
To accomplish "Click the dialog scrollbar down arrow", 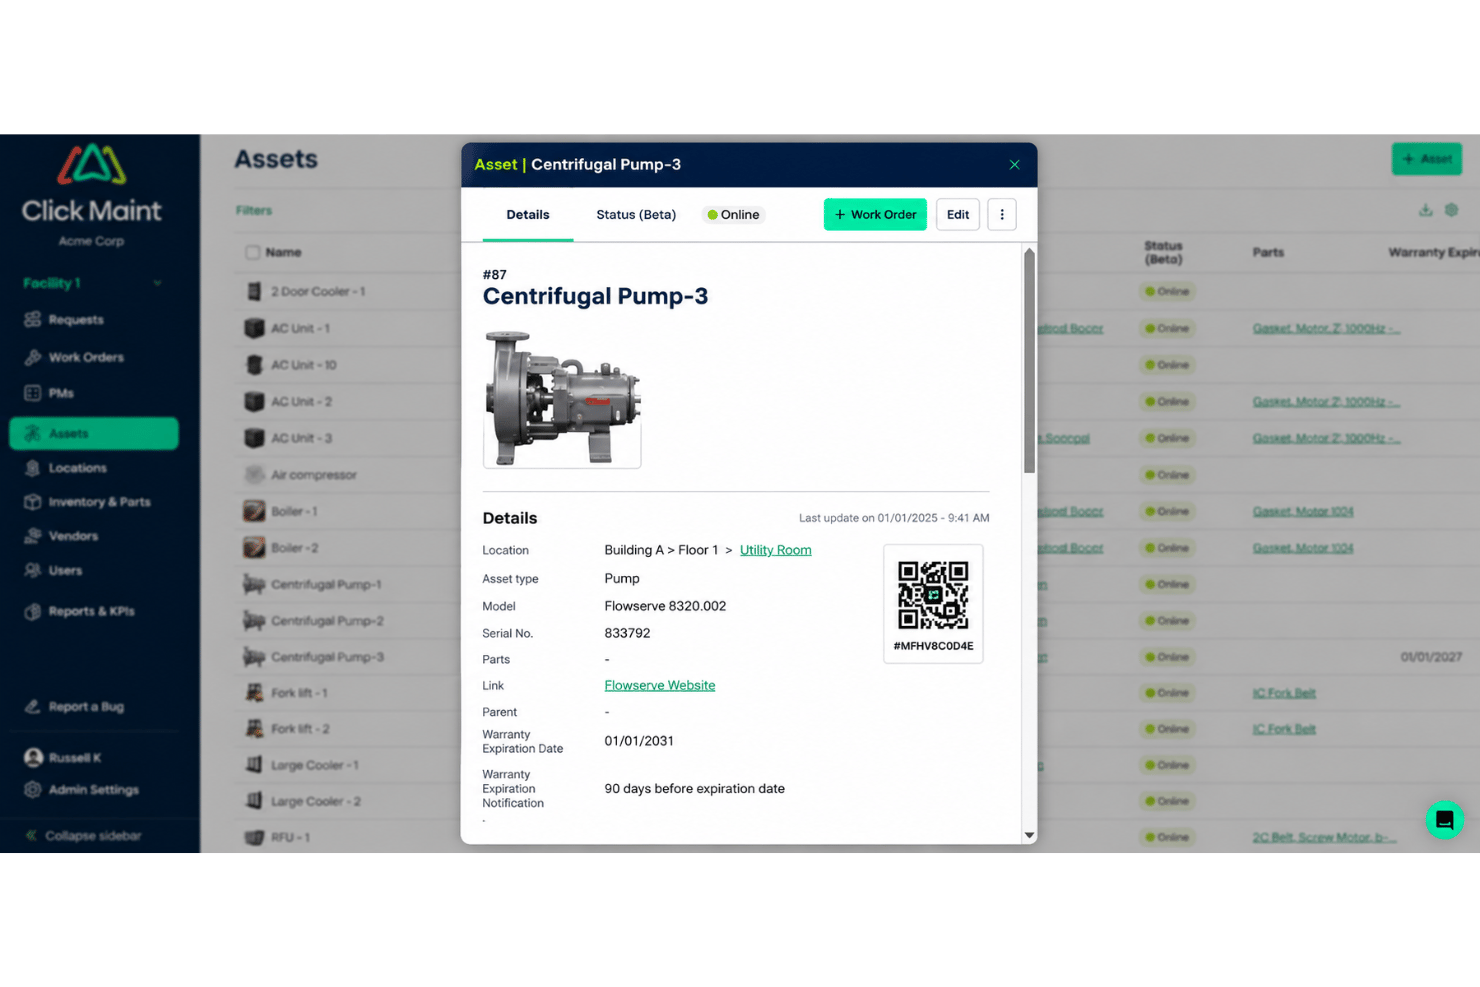I will (x=1029, y=835).
